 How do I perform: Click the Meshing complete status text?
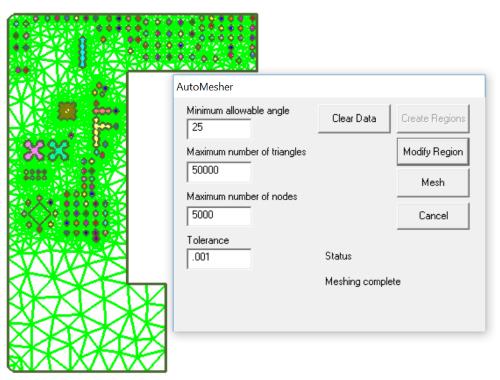click(363, 282)
